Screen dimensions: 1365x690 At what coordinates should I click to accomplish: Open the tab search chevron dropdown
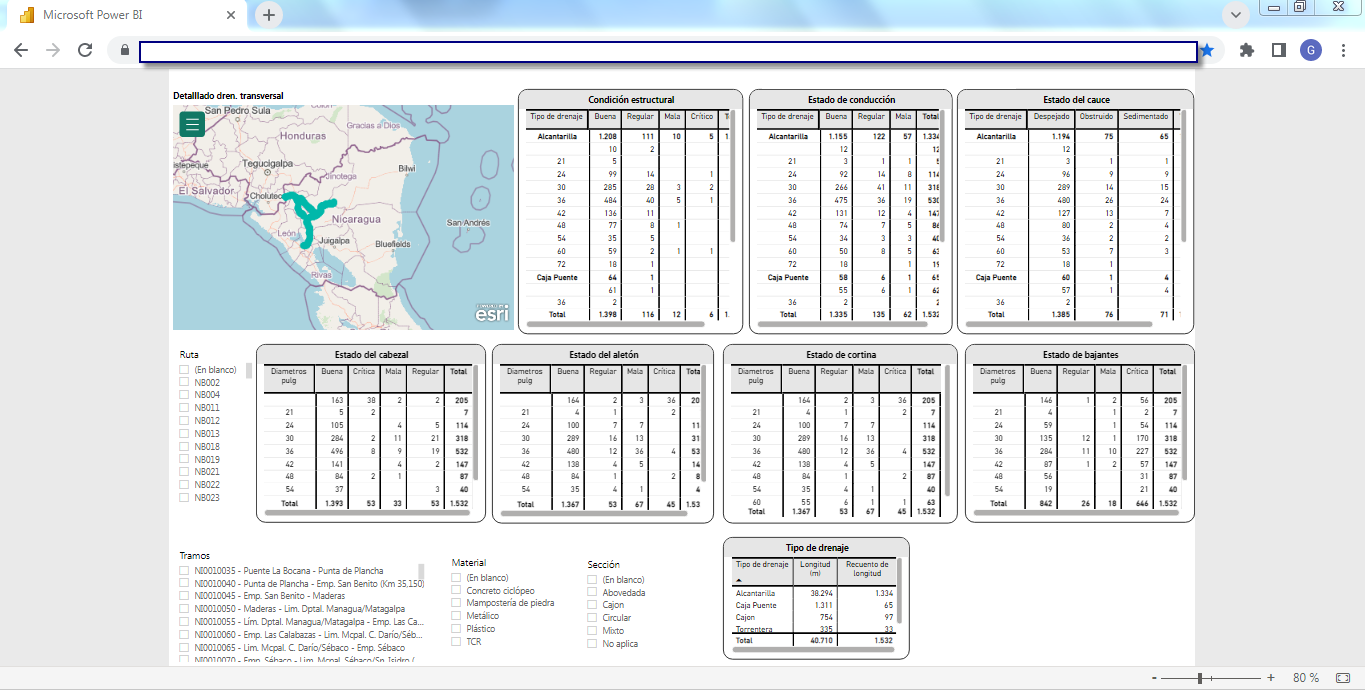pos(1236,15)
